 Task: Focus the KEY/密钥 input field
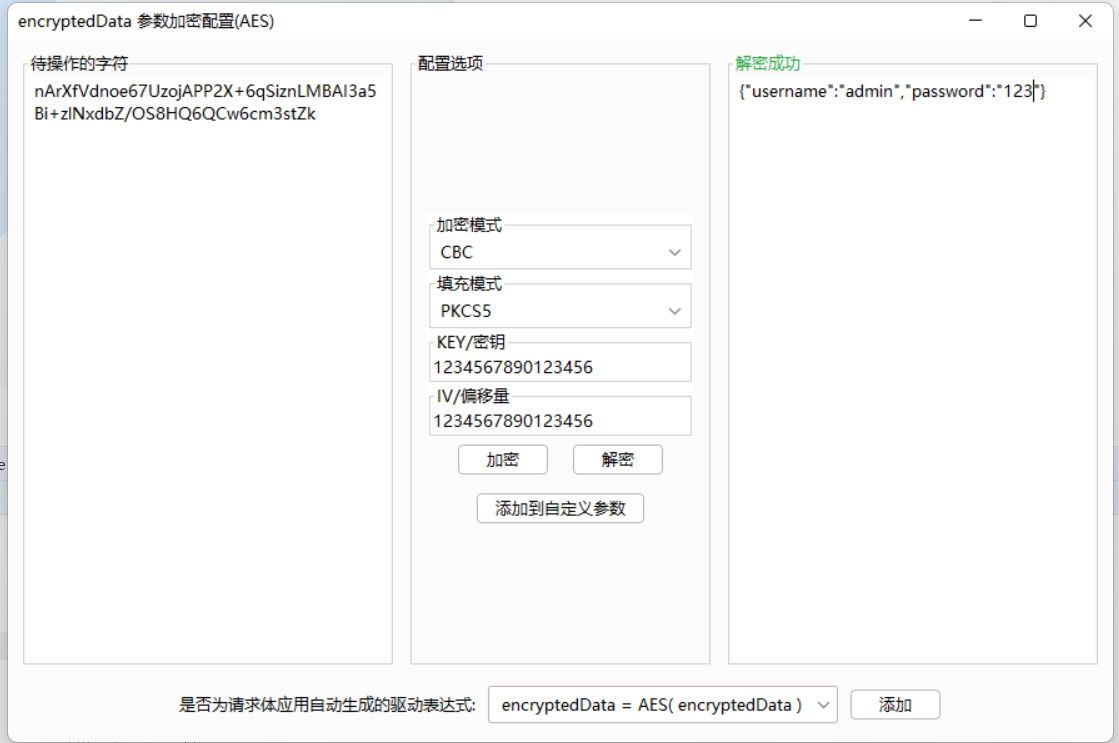560,367
